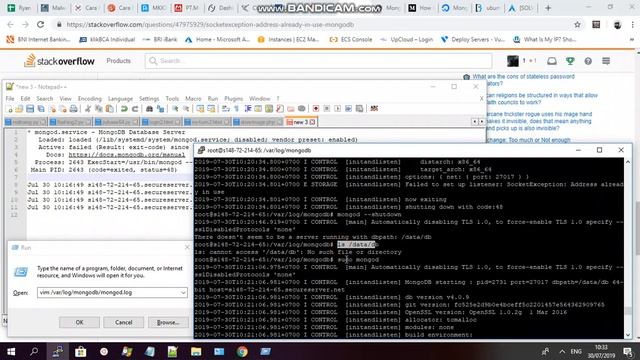Screen dimensions: 640x360
Task: Click Zoom In icon in Notepad++ toolbar
Action: 175,109
